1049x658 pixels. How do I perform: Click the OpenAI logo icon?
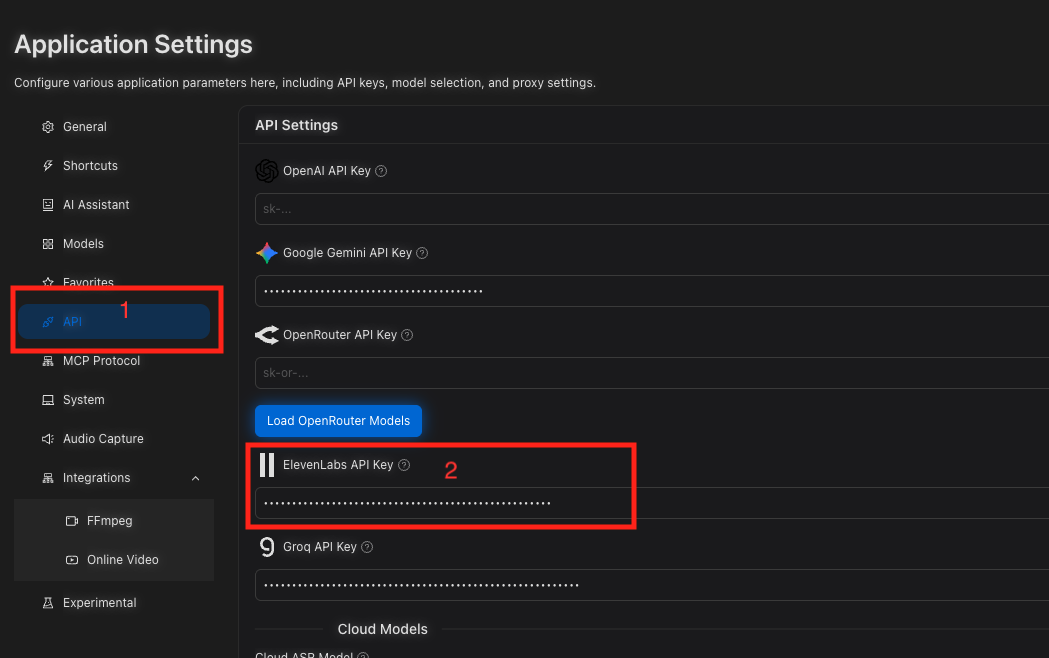click(x=267, y=171)
